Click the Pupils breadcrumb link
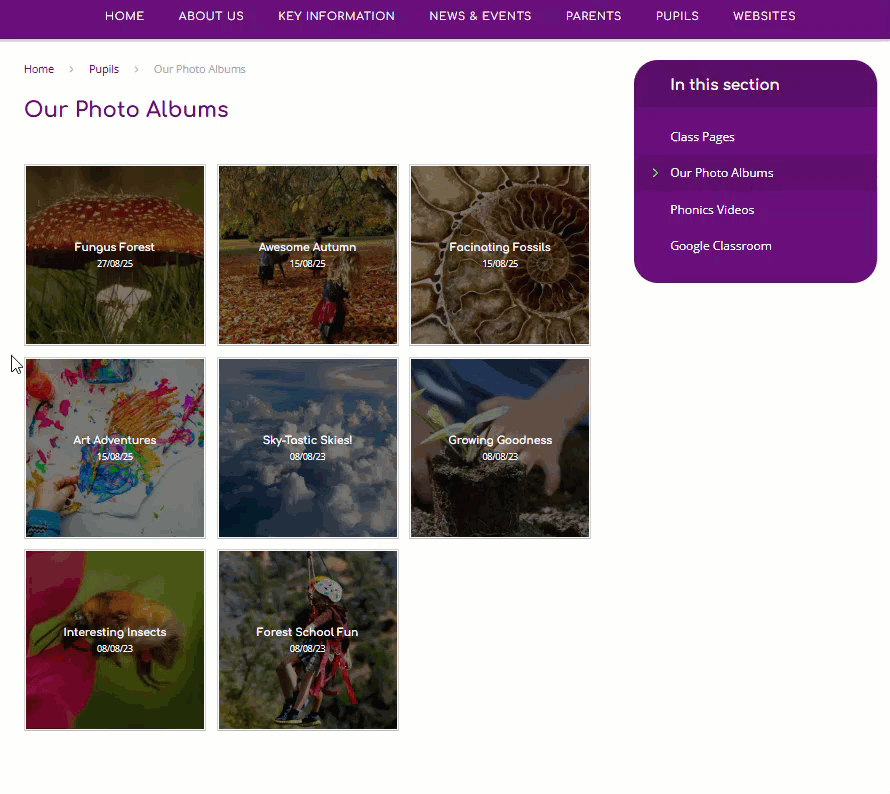This screenshot has height=794, width=890. click(x=104, y=69)
